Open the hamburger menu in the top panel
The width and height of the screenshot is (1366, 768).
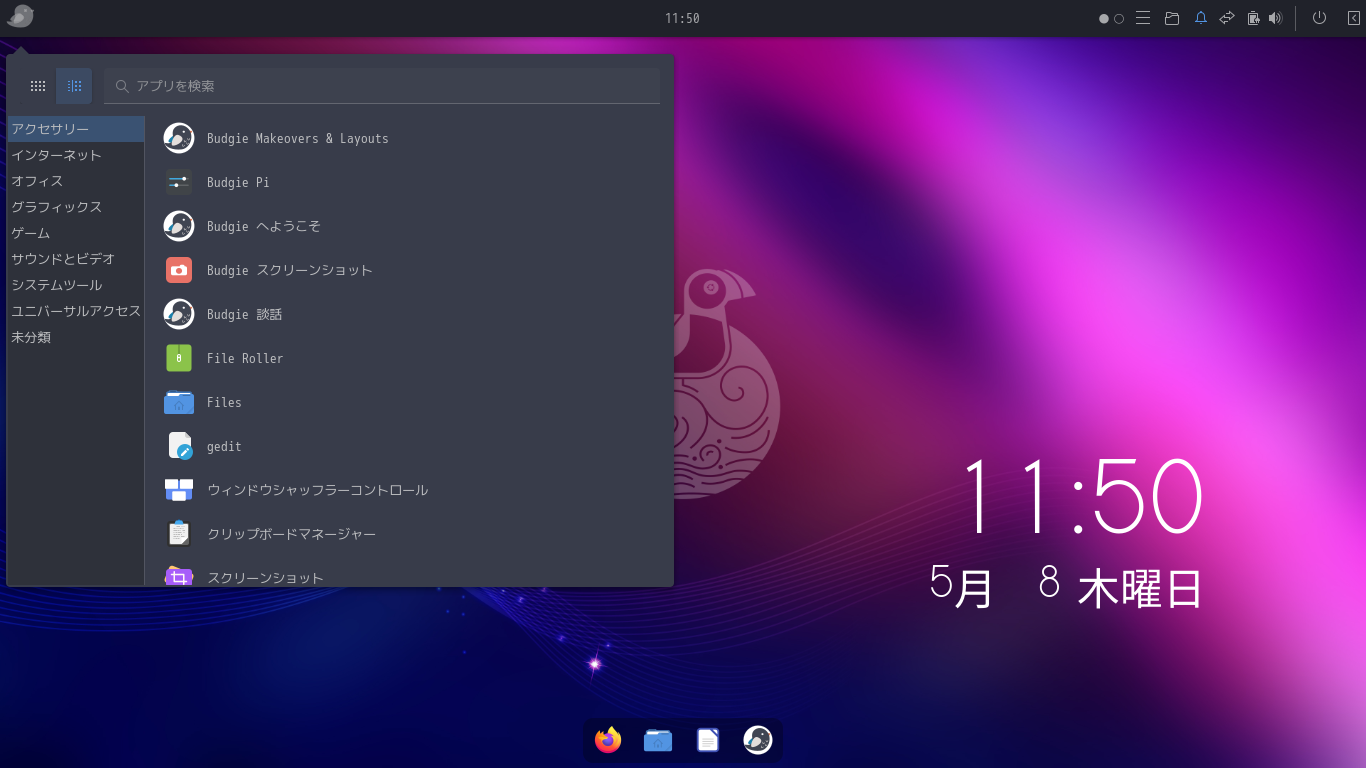[x=1142, y=17]
